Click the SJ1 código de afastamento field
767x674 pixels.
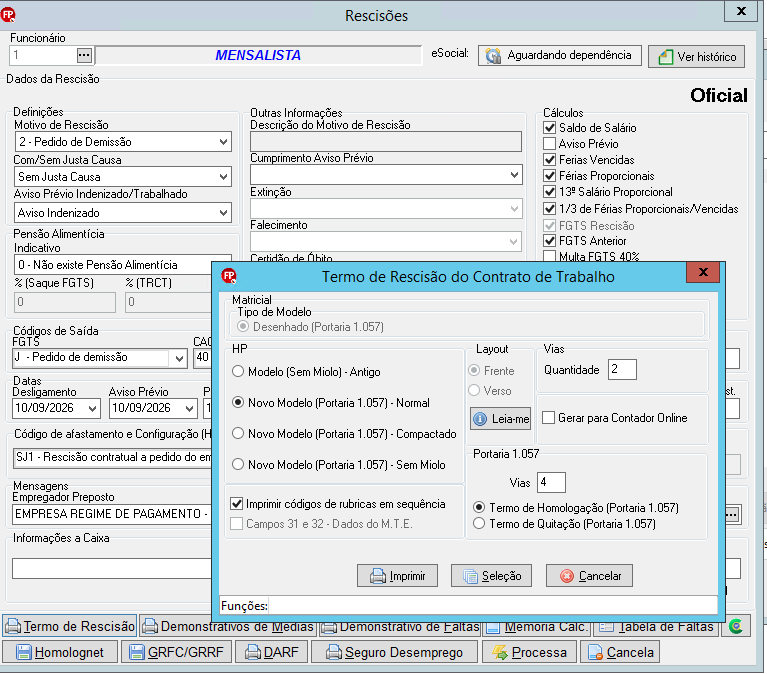click(x=113, y=458)
